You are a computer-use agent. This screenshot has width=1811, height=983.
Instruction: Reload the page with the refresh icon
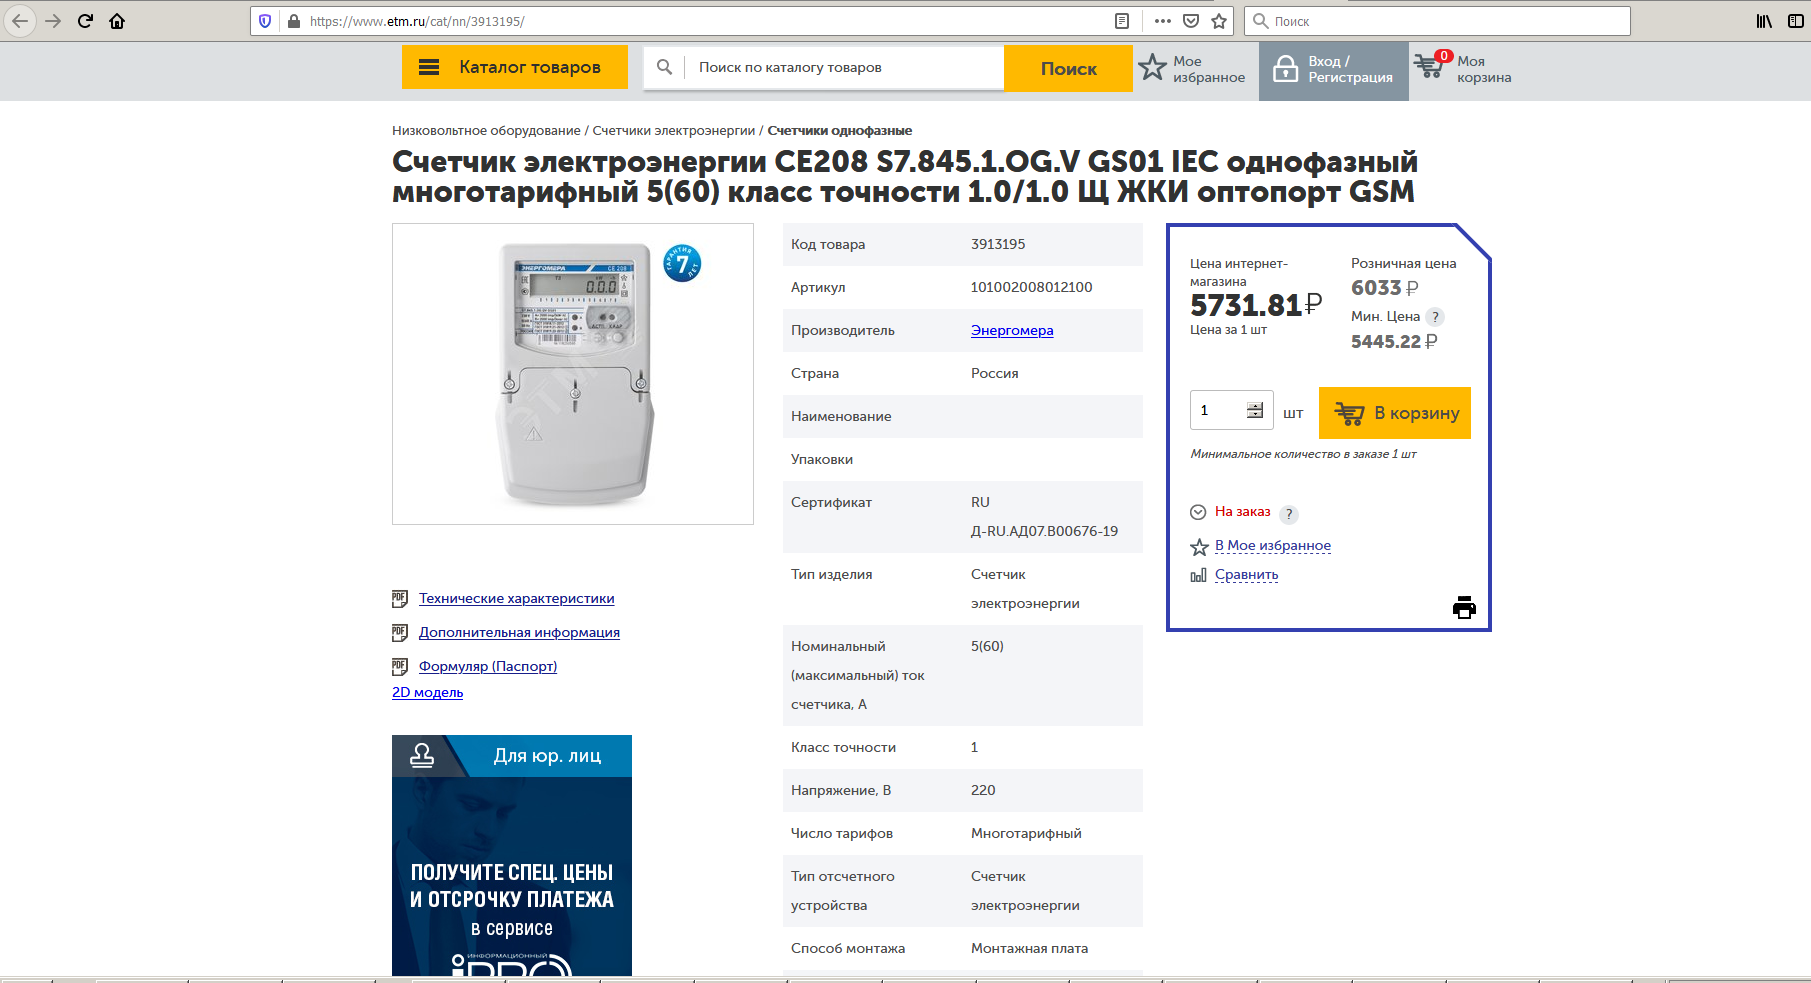85,21
